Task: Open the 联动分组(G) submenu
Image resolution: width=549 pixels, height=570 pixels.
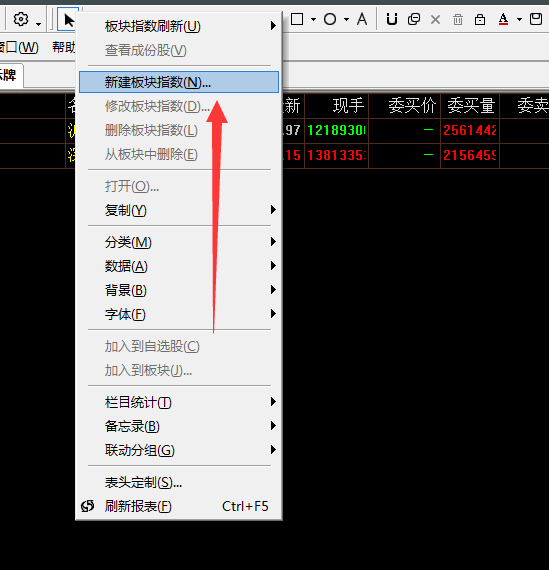Action: pos(179,450)
